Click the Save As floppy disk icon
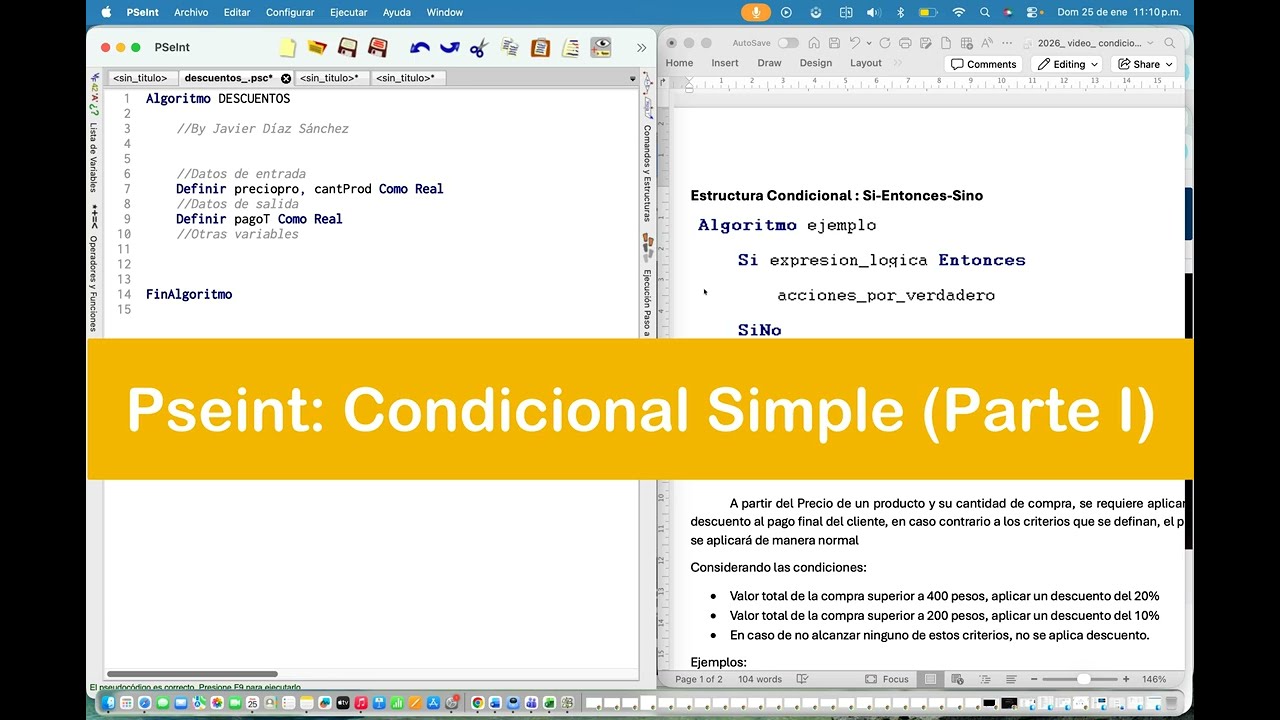 point(378,47)
